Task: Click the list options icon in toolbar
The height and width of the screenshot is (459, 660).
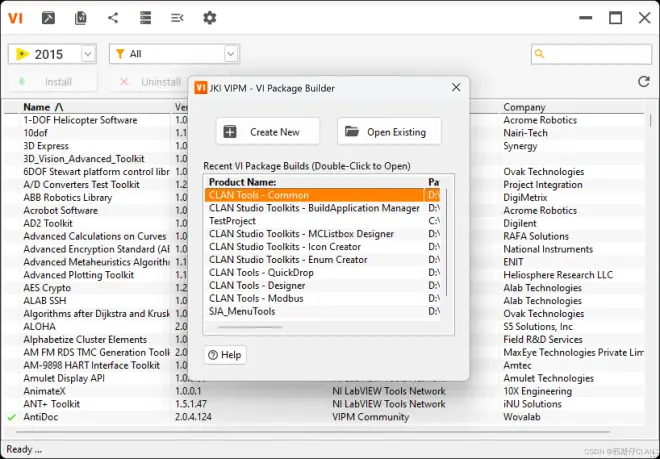Action: [x=177, y=18]
